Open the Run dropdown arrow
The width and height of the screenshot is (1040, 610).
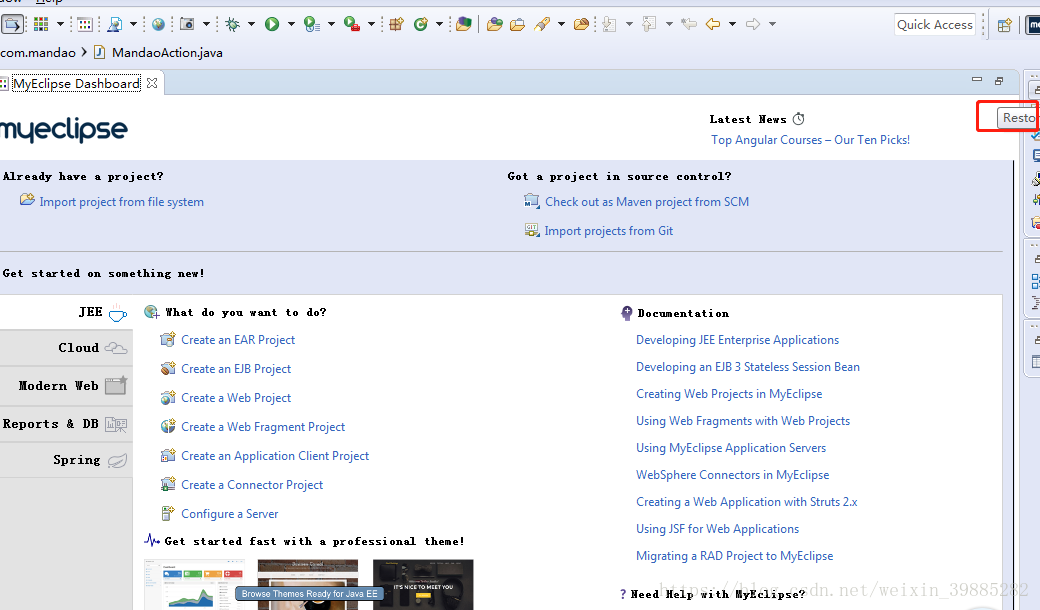pyautogui.click(x=291, y=25)
